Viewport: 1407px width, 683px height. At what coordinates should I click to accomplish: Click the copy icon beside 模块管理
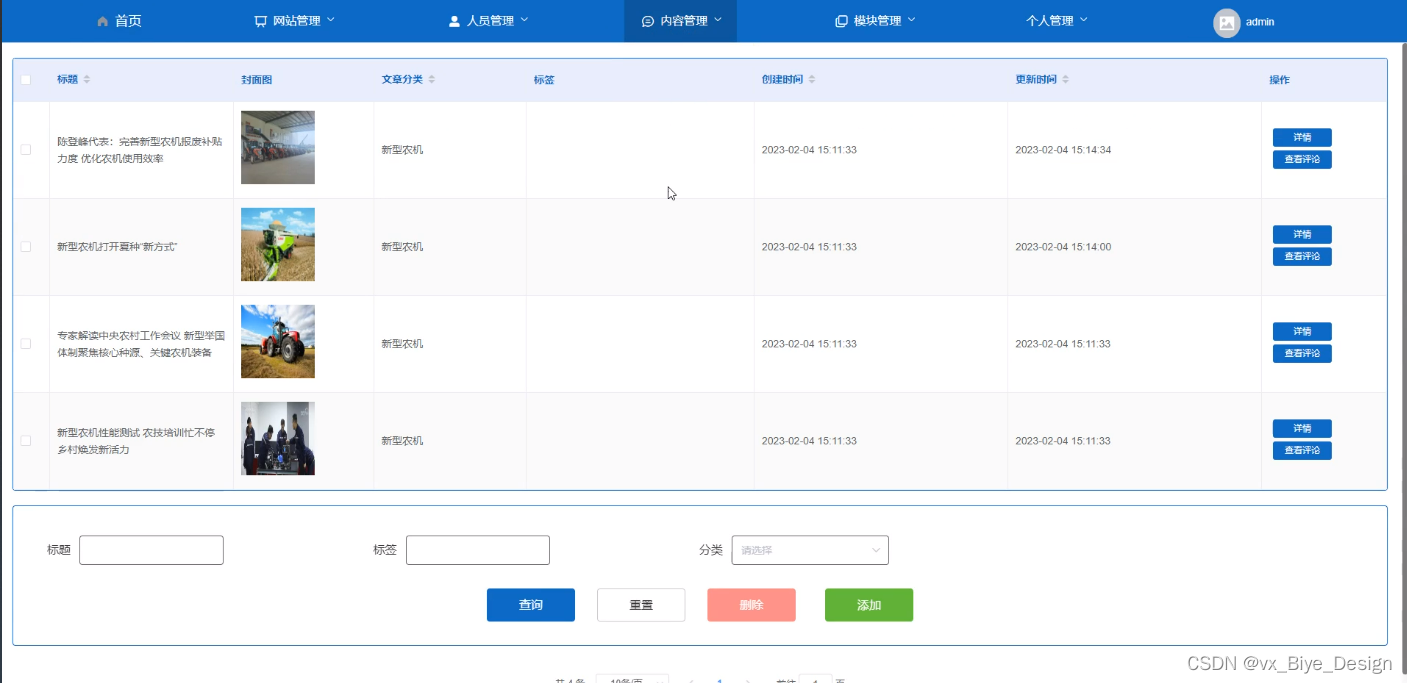(841, 21)
